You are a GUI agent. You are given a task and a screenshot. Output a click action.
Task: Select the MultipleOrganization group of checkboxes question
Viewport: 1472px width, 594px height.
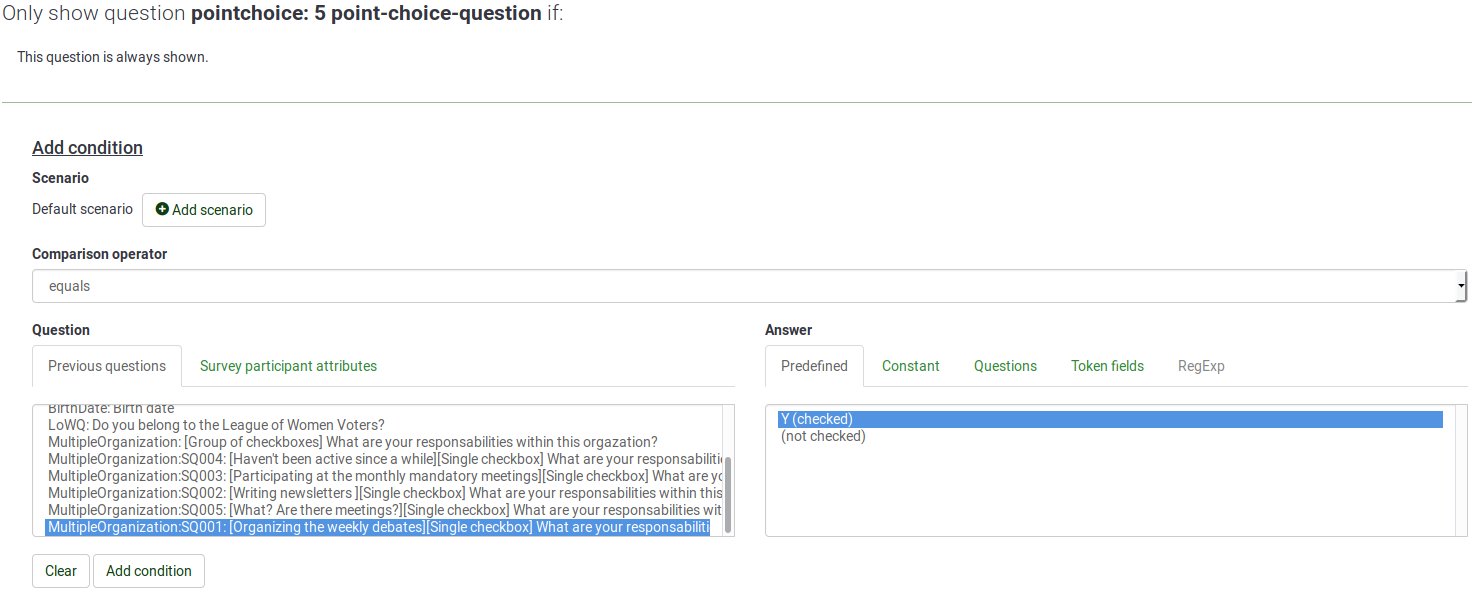[x=352, y=442]
